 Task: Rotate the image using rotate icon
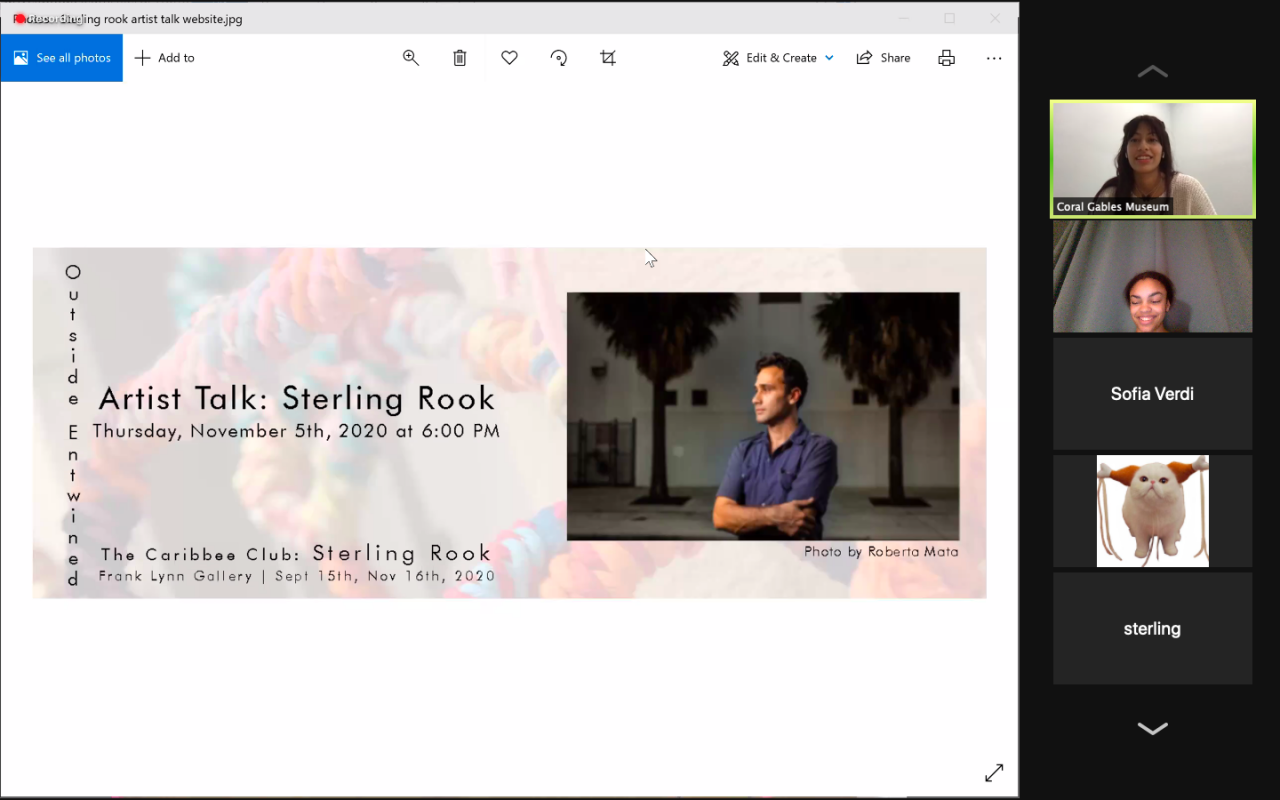point(559,58)
